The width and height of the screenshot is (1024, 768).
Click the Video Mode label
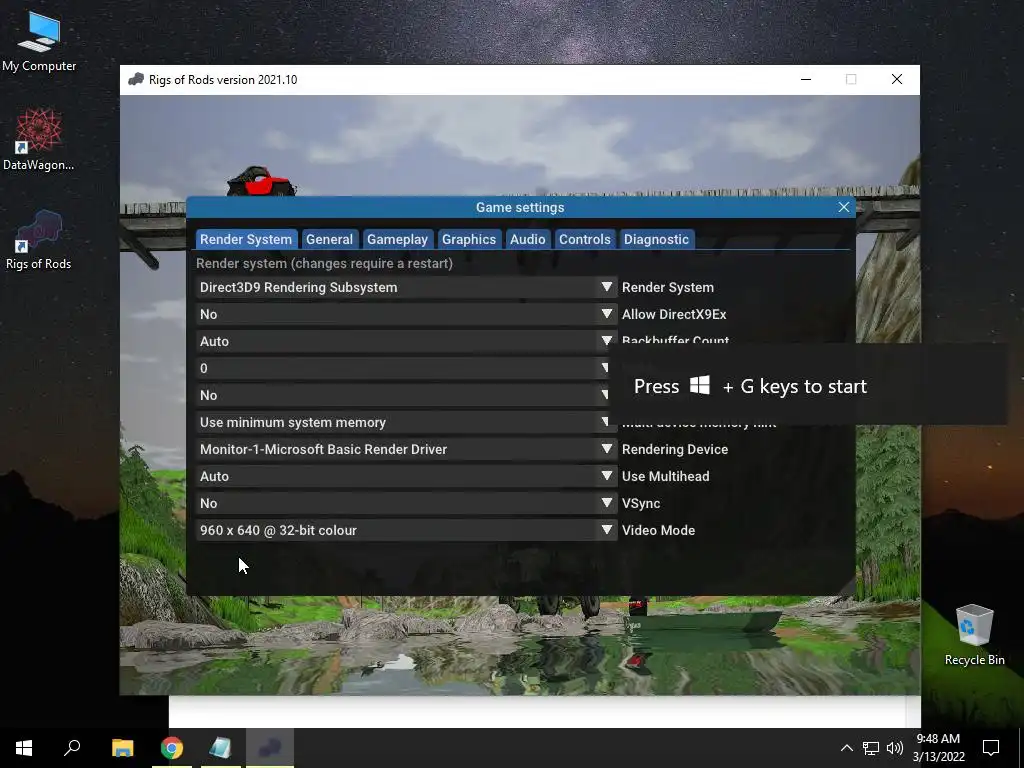click(658, 530)
